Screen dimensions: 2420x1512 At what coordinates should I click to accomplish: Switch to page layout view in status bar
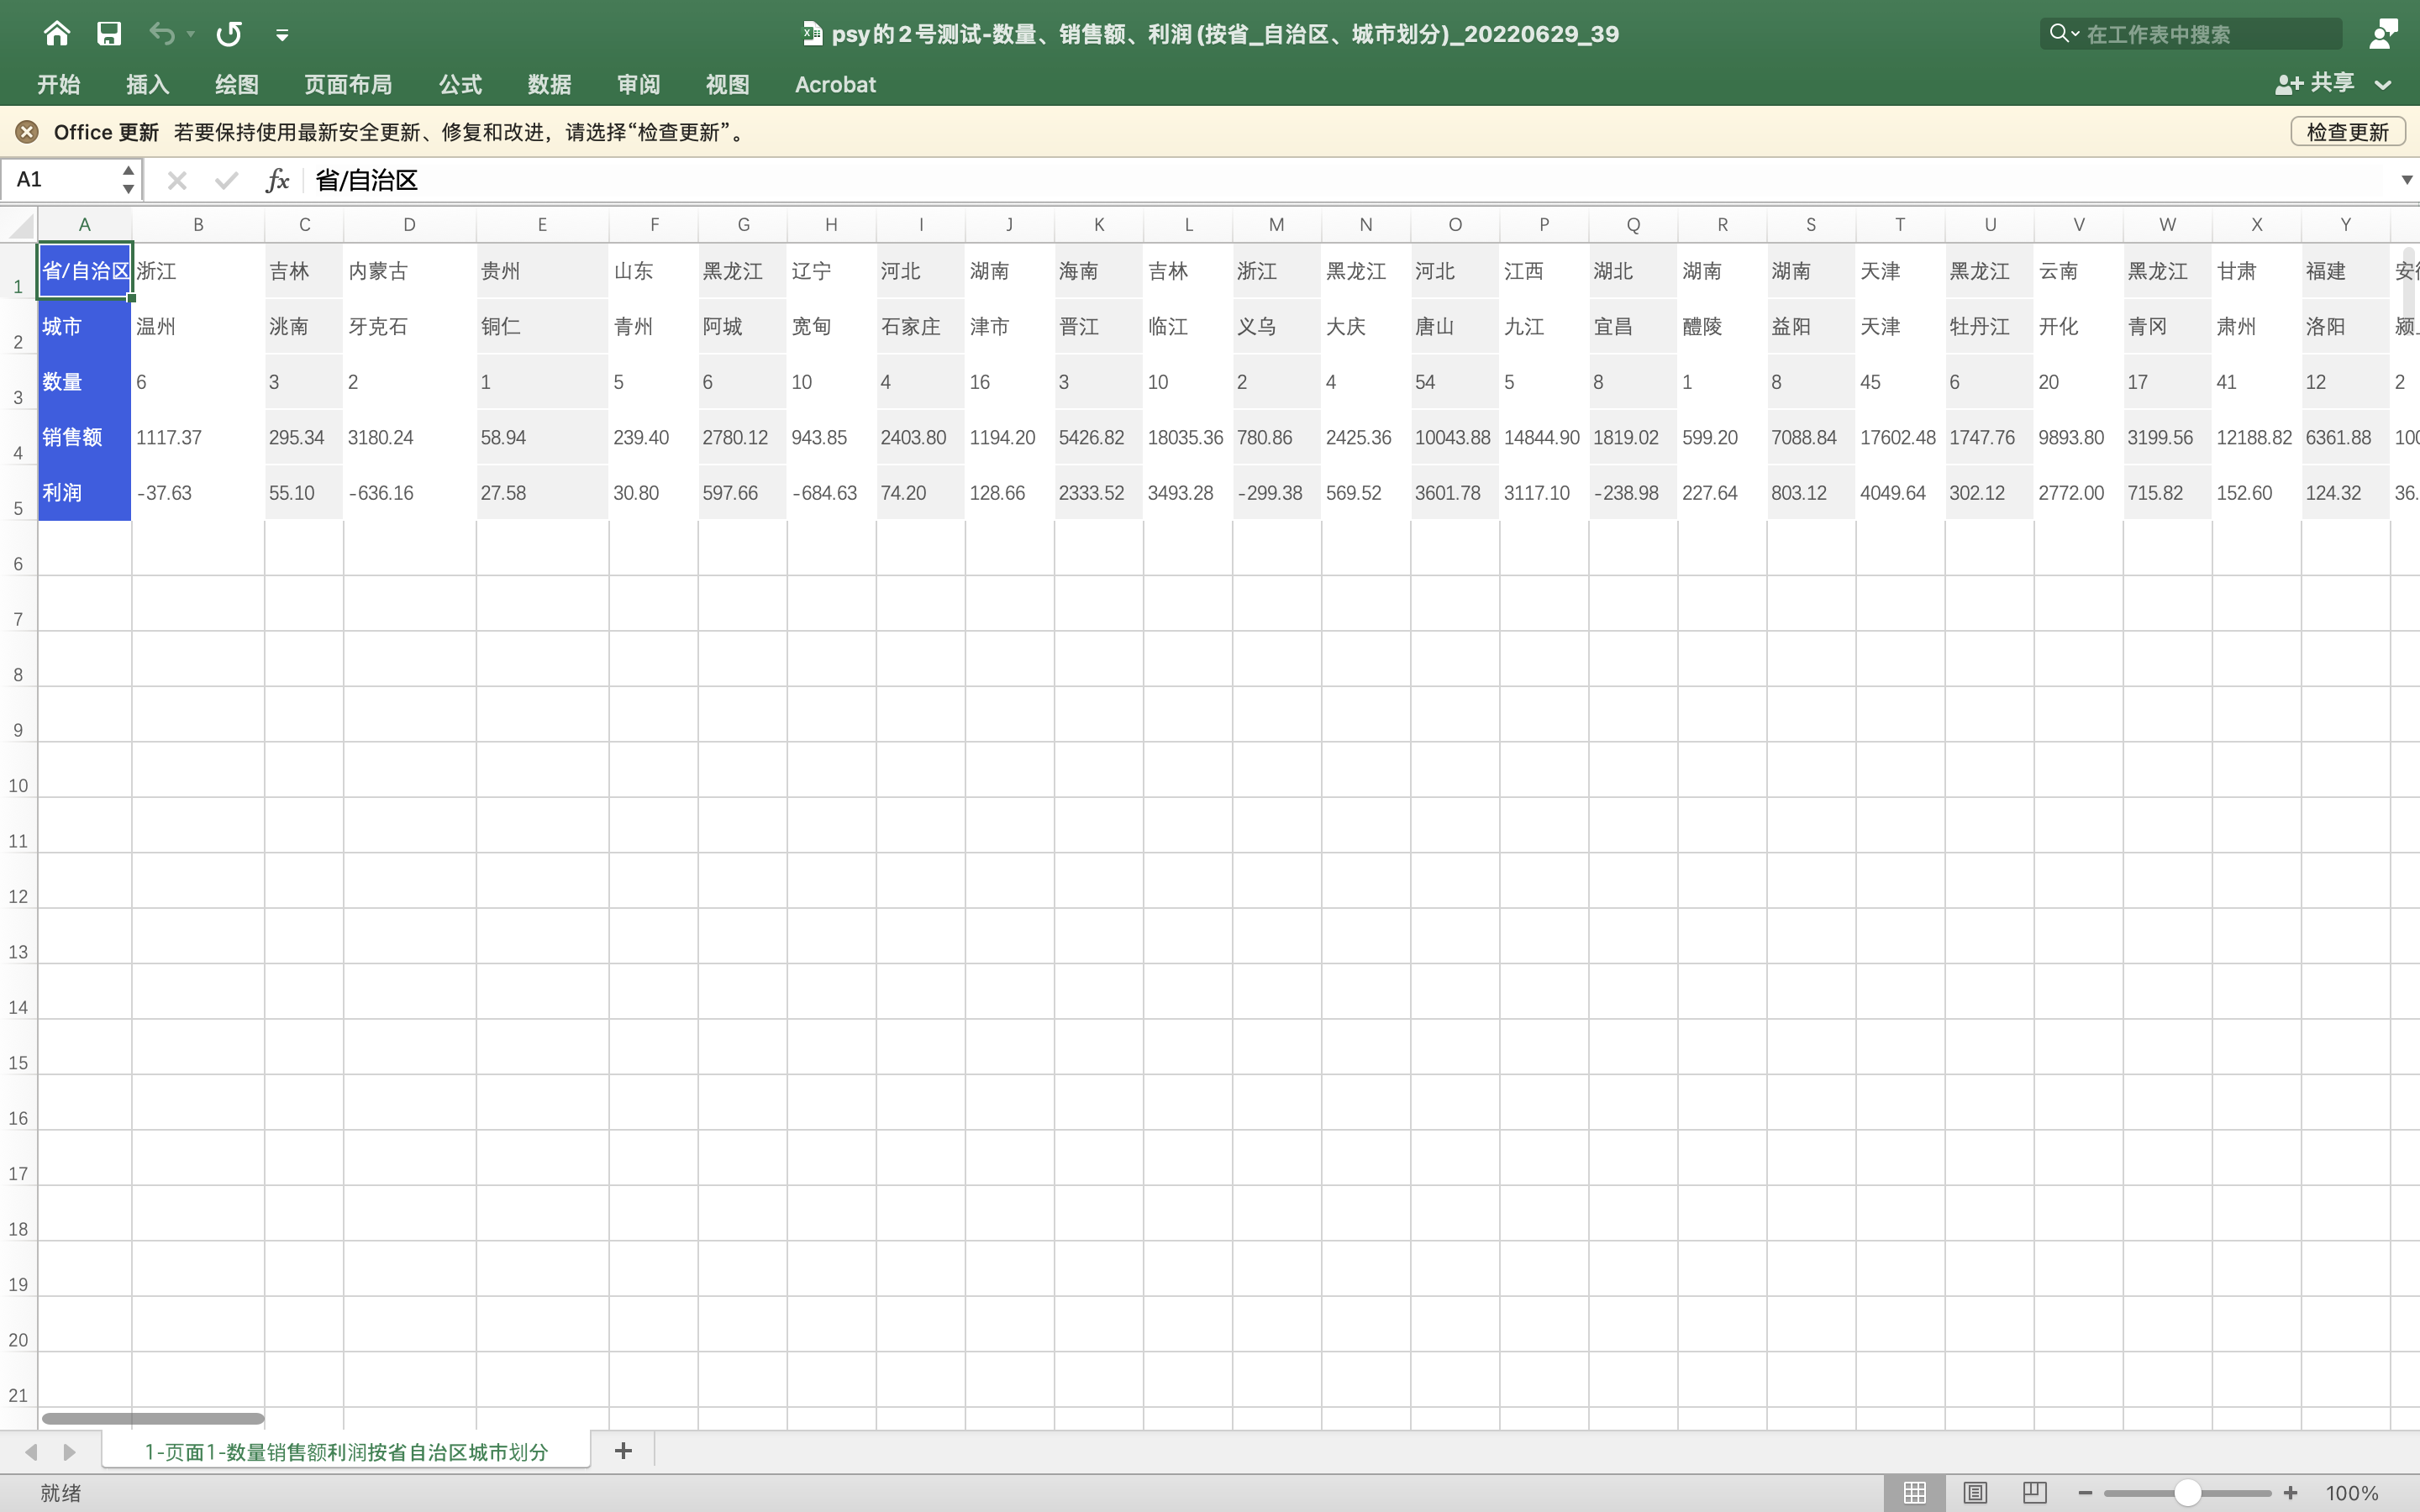[x=1975, y=1492]
